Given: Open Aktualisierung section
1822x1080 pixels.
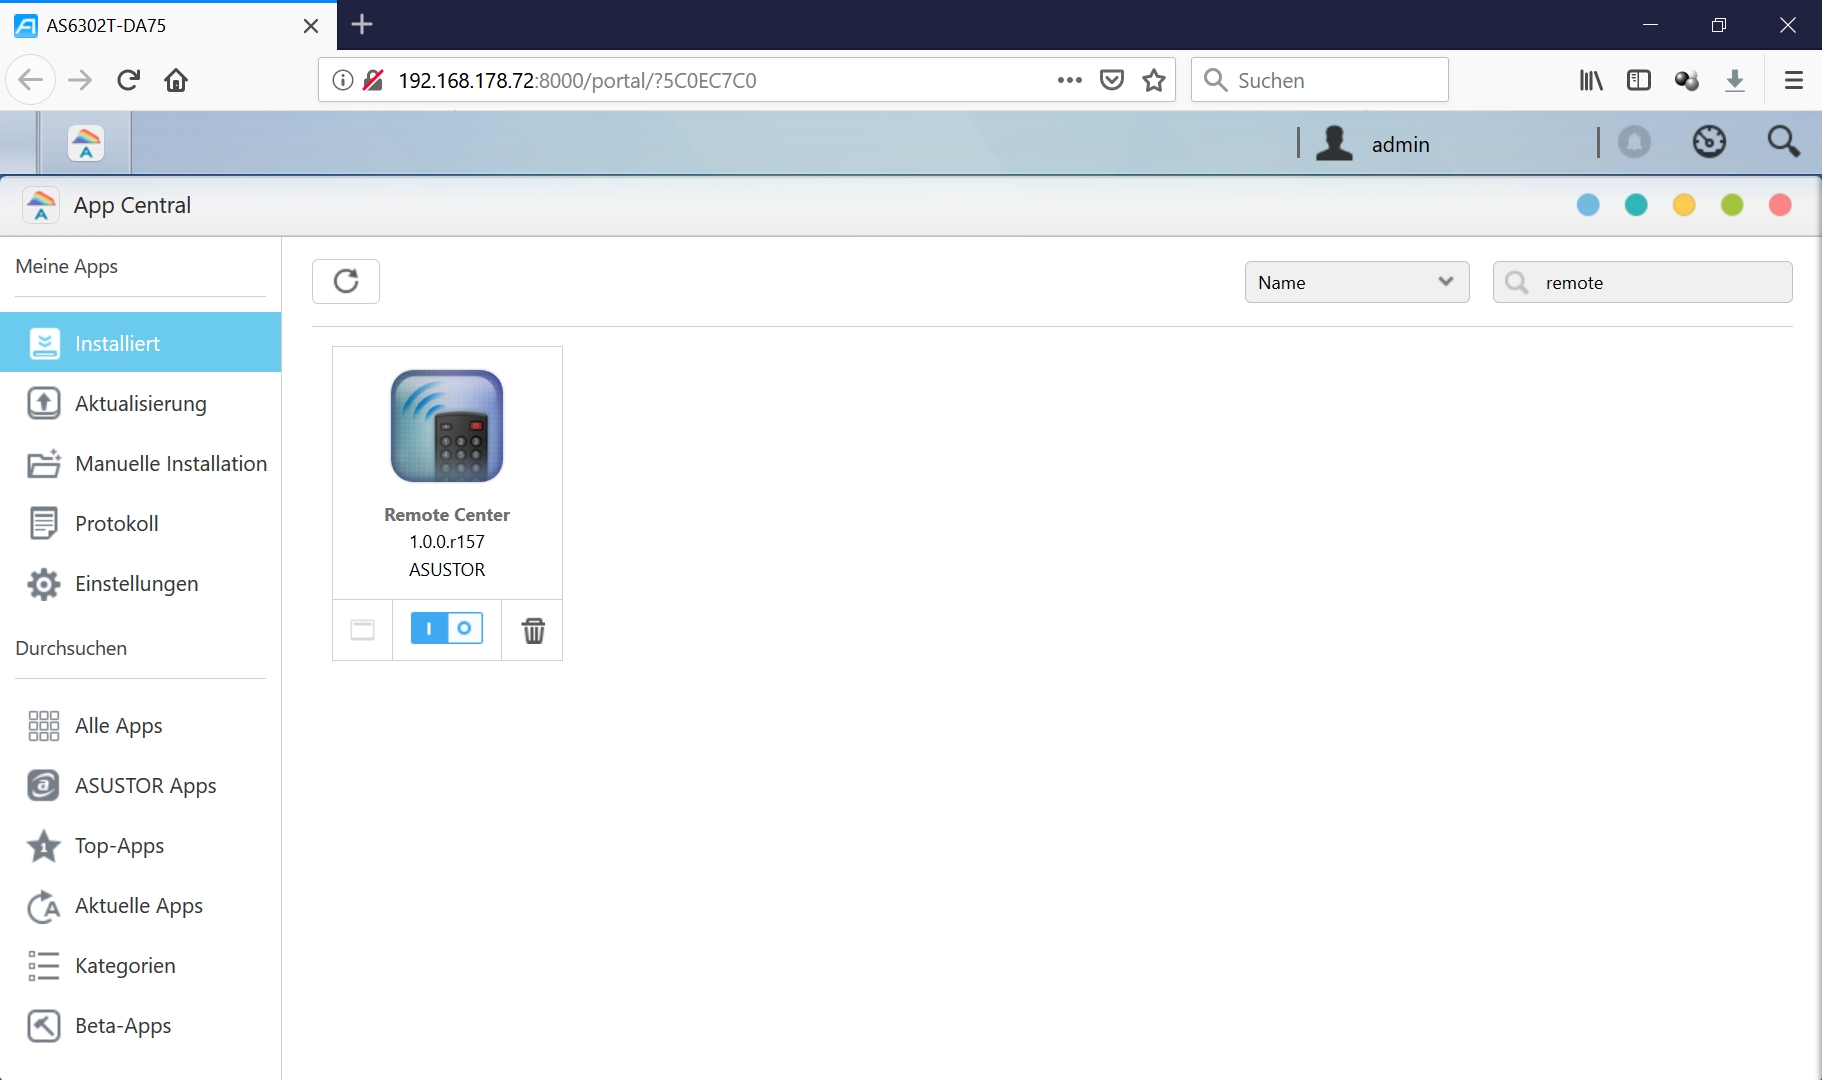Looking at the screenshot, I should (x=140, y=403).
